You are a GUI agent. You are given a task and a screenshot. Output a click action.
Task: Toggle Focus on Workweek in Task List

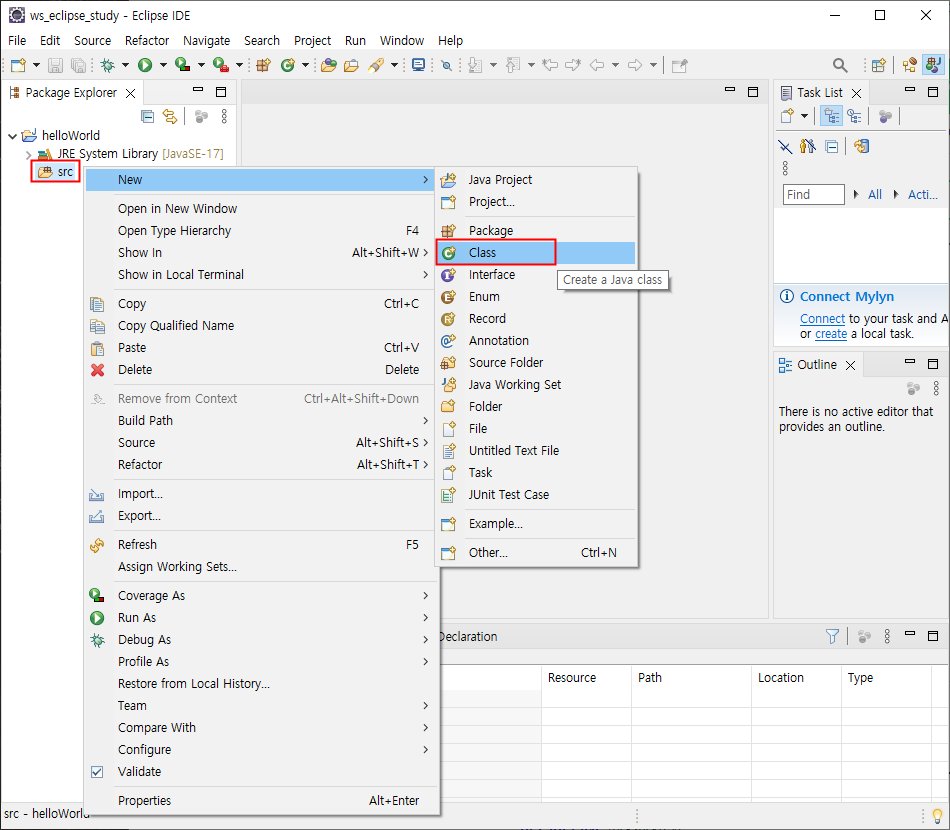pyautogui.click(x=885, y=116)
